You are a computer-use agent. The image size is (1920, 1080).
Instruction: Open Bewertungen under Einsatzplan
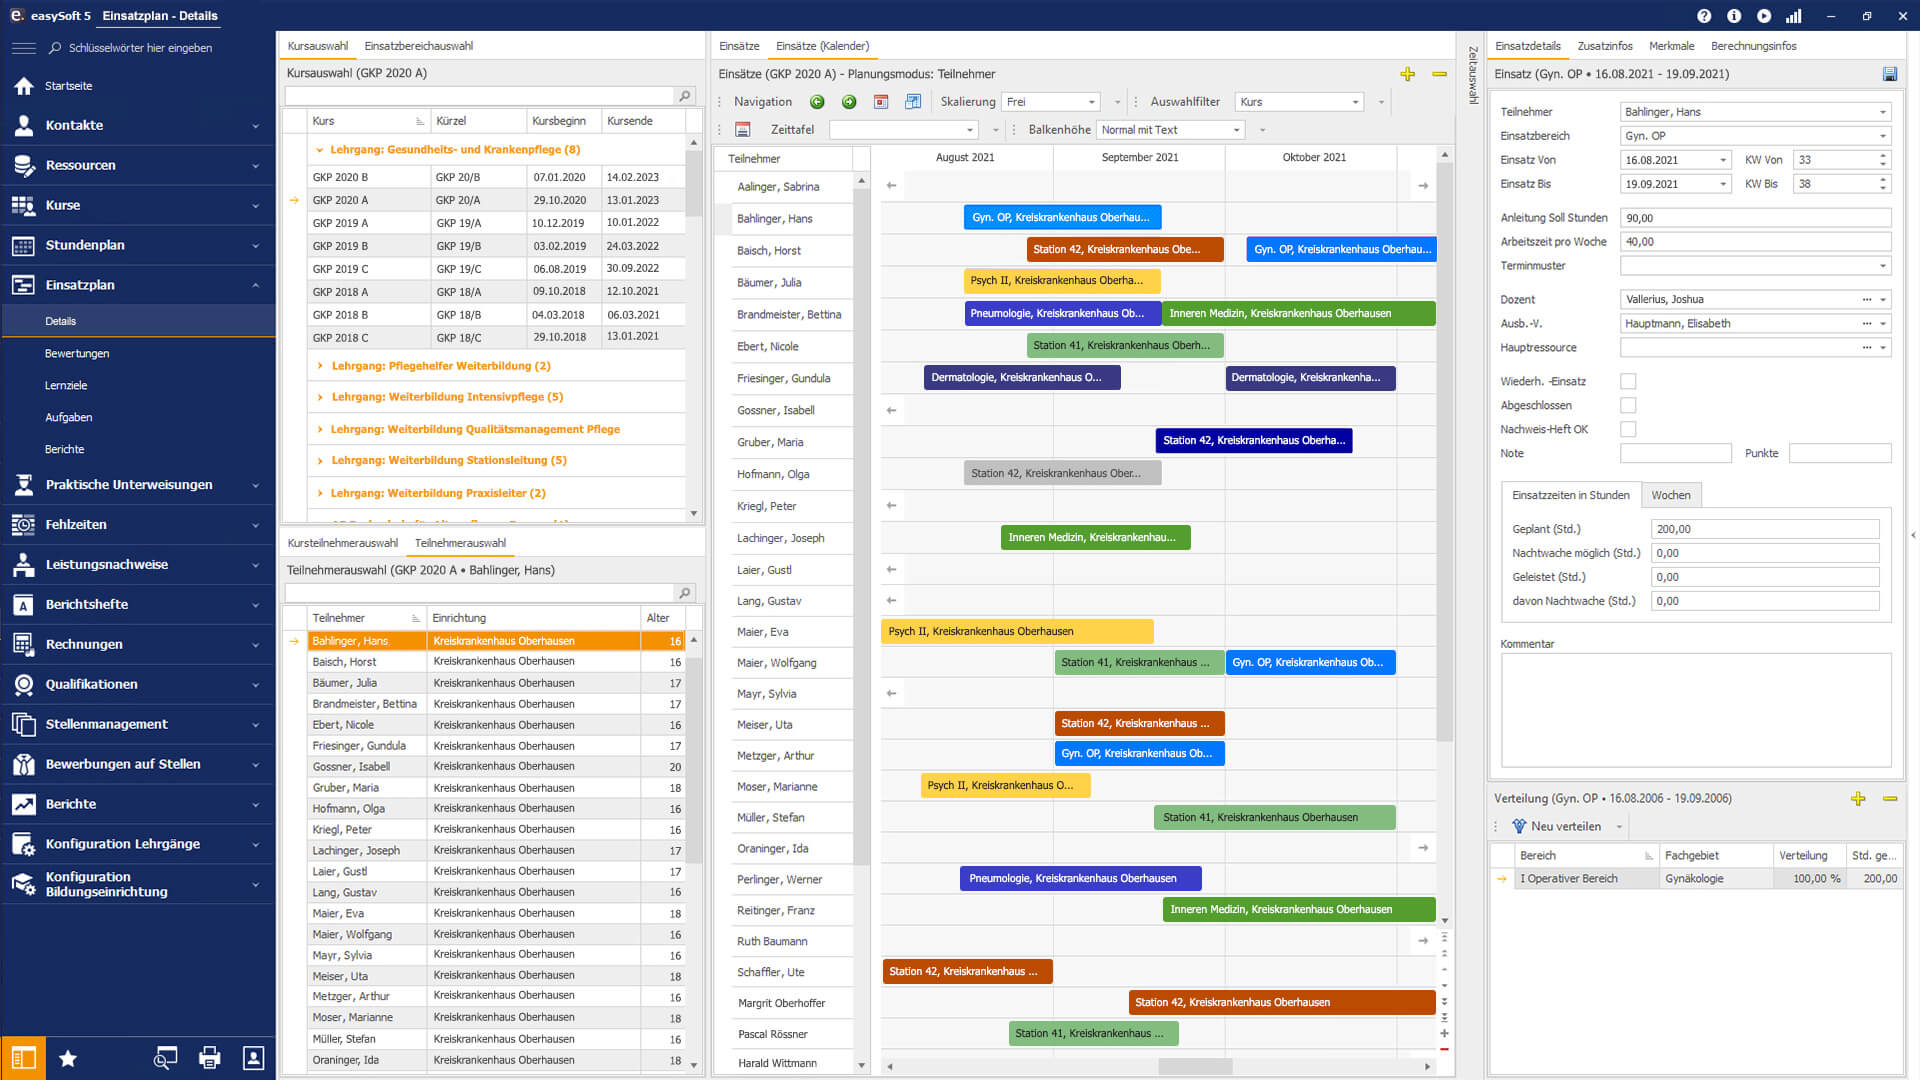point(77,354)
